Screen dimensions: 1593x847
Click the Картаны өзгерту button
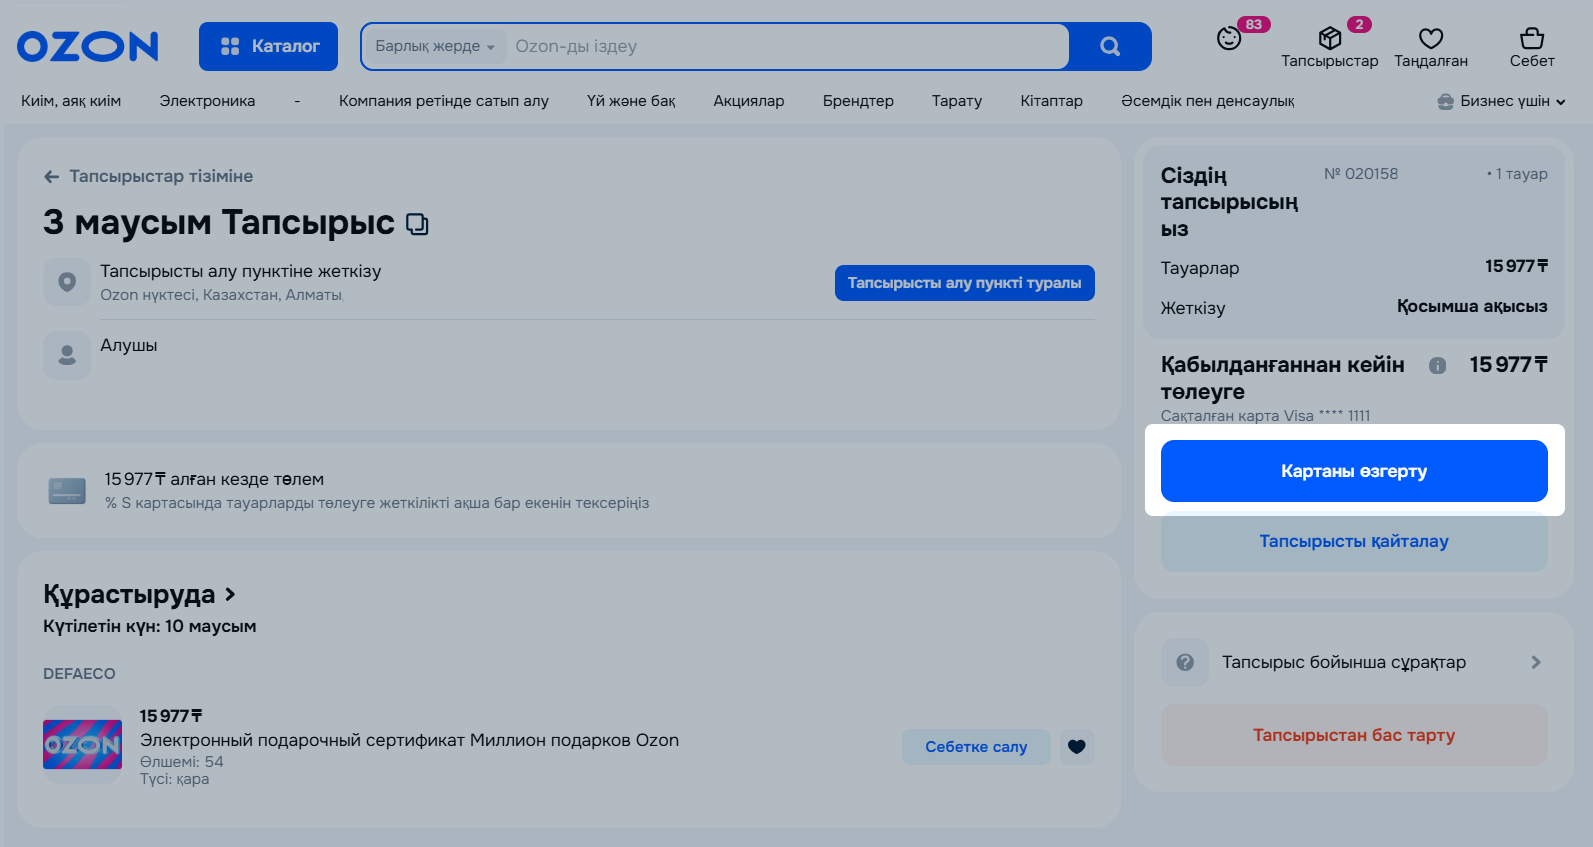1354,471
